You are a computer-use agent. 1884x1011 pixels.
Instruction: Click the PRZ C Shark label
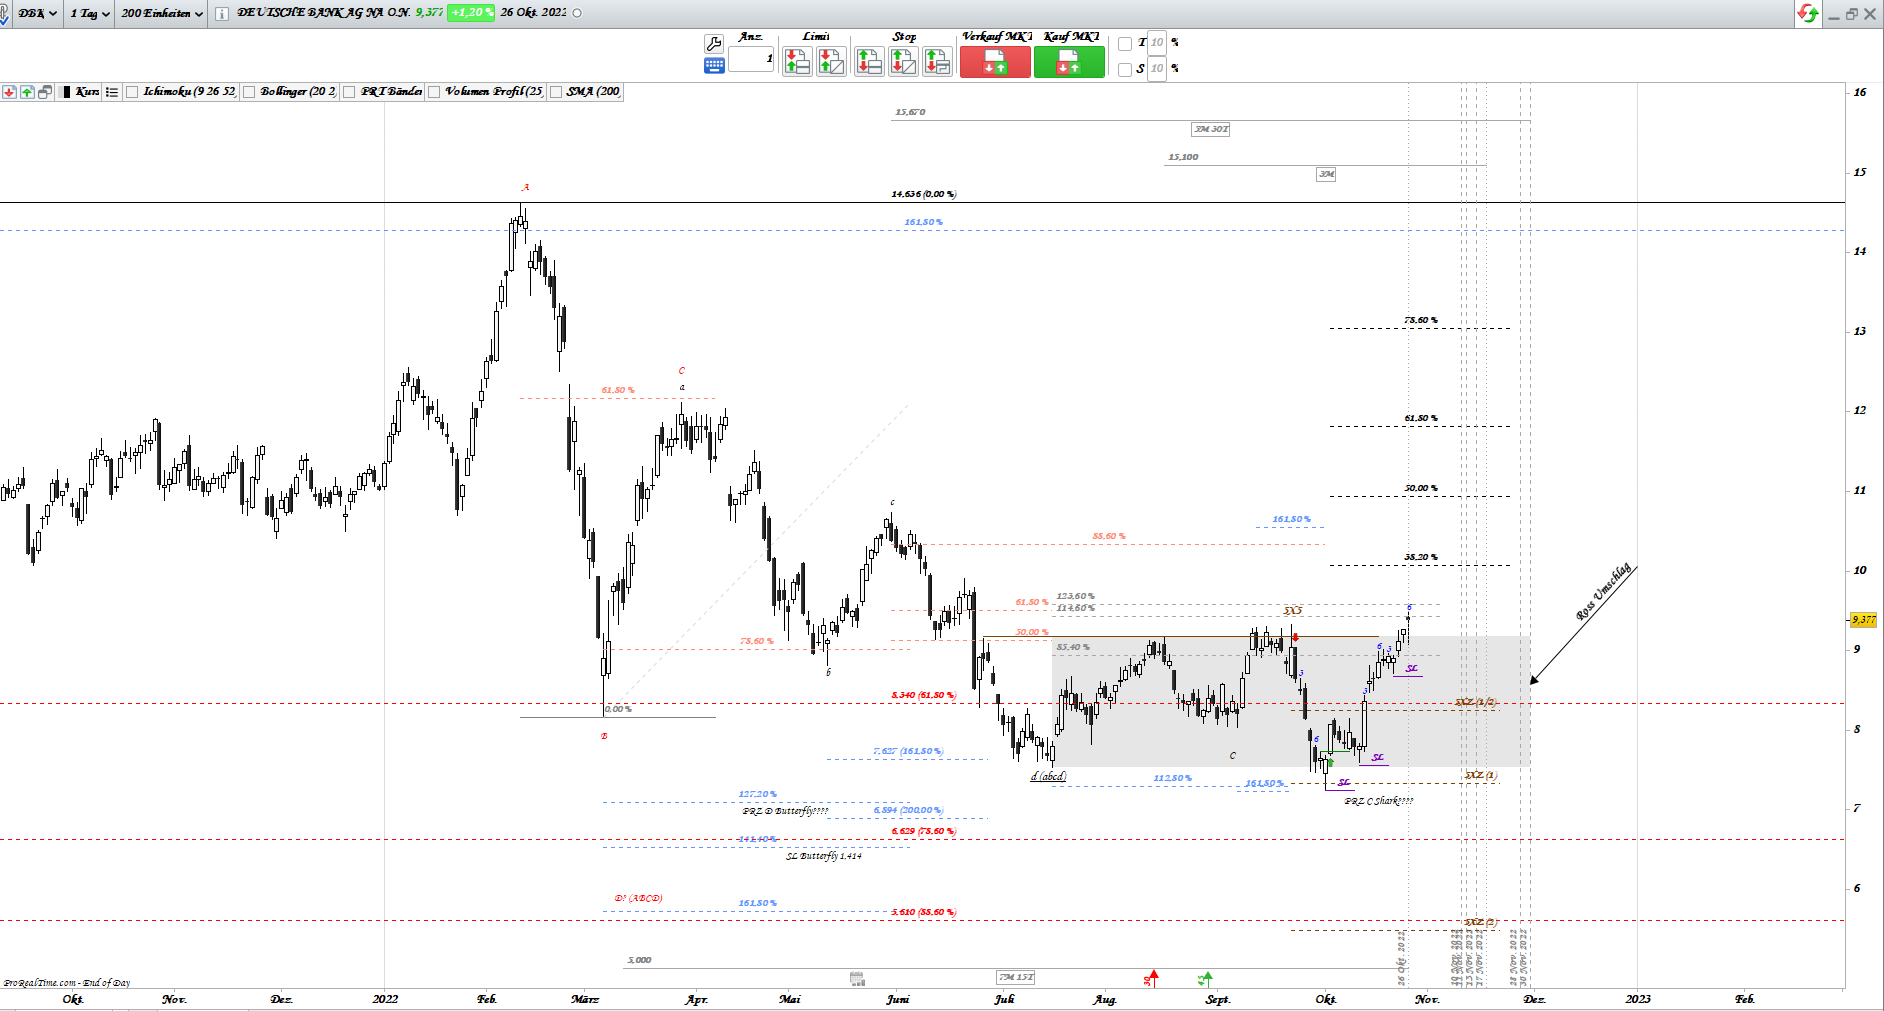[1379, 801]
